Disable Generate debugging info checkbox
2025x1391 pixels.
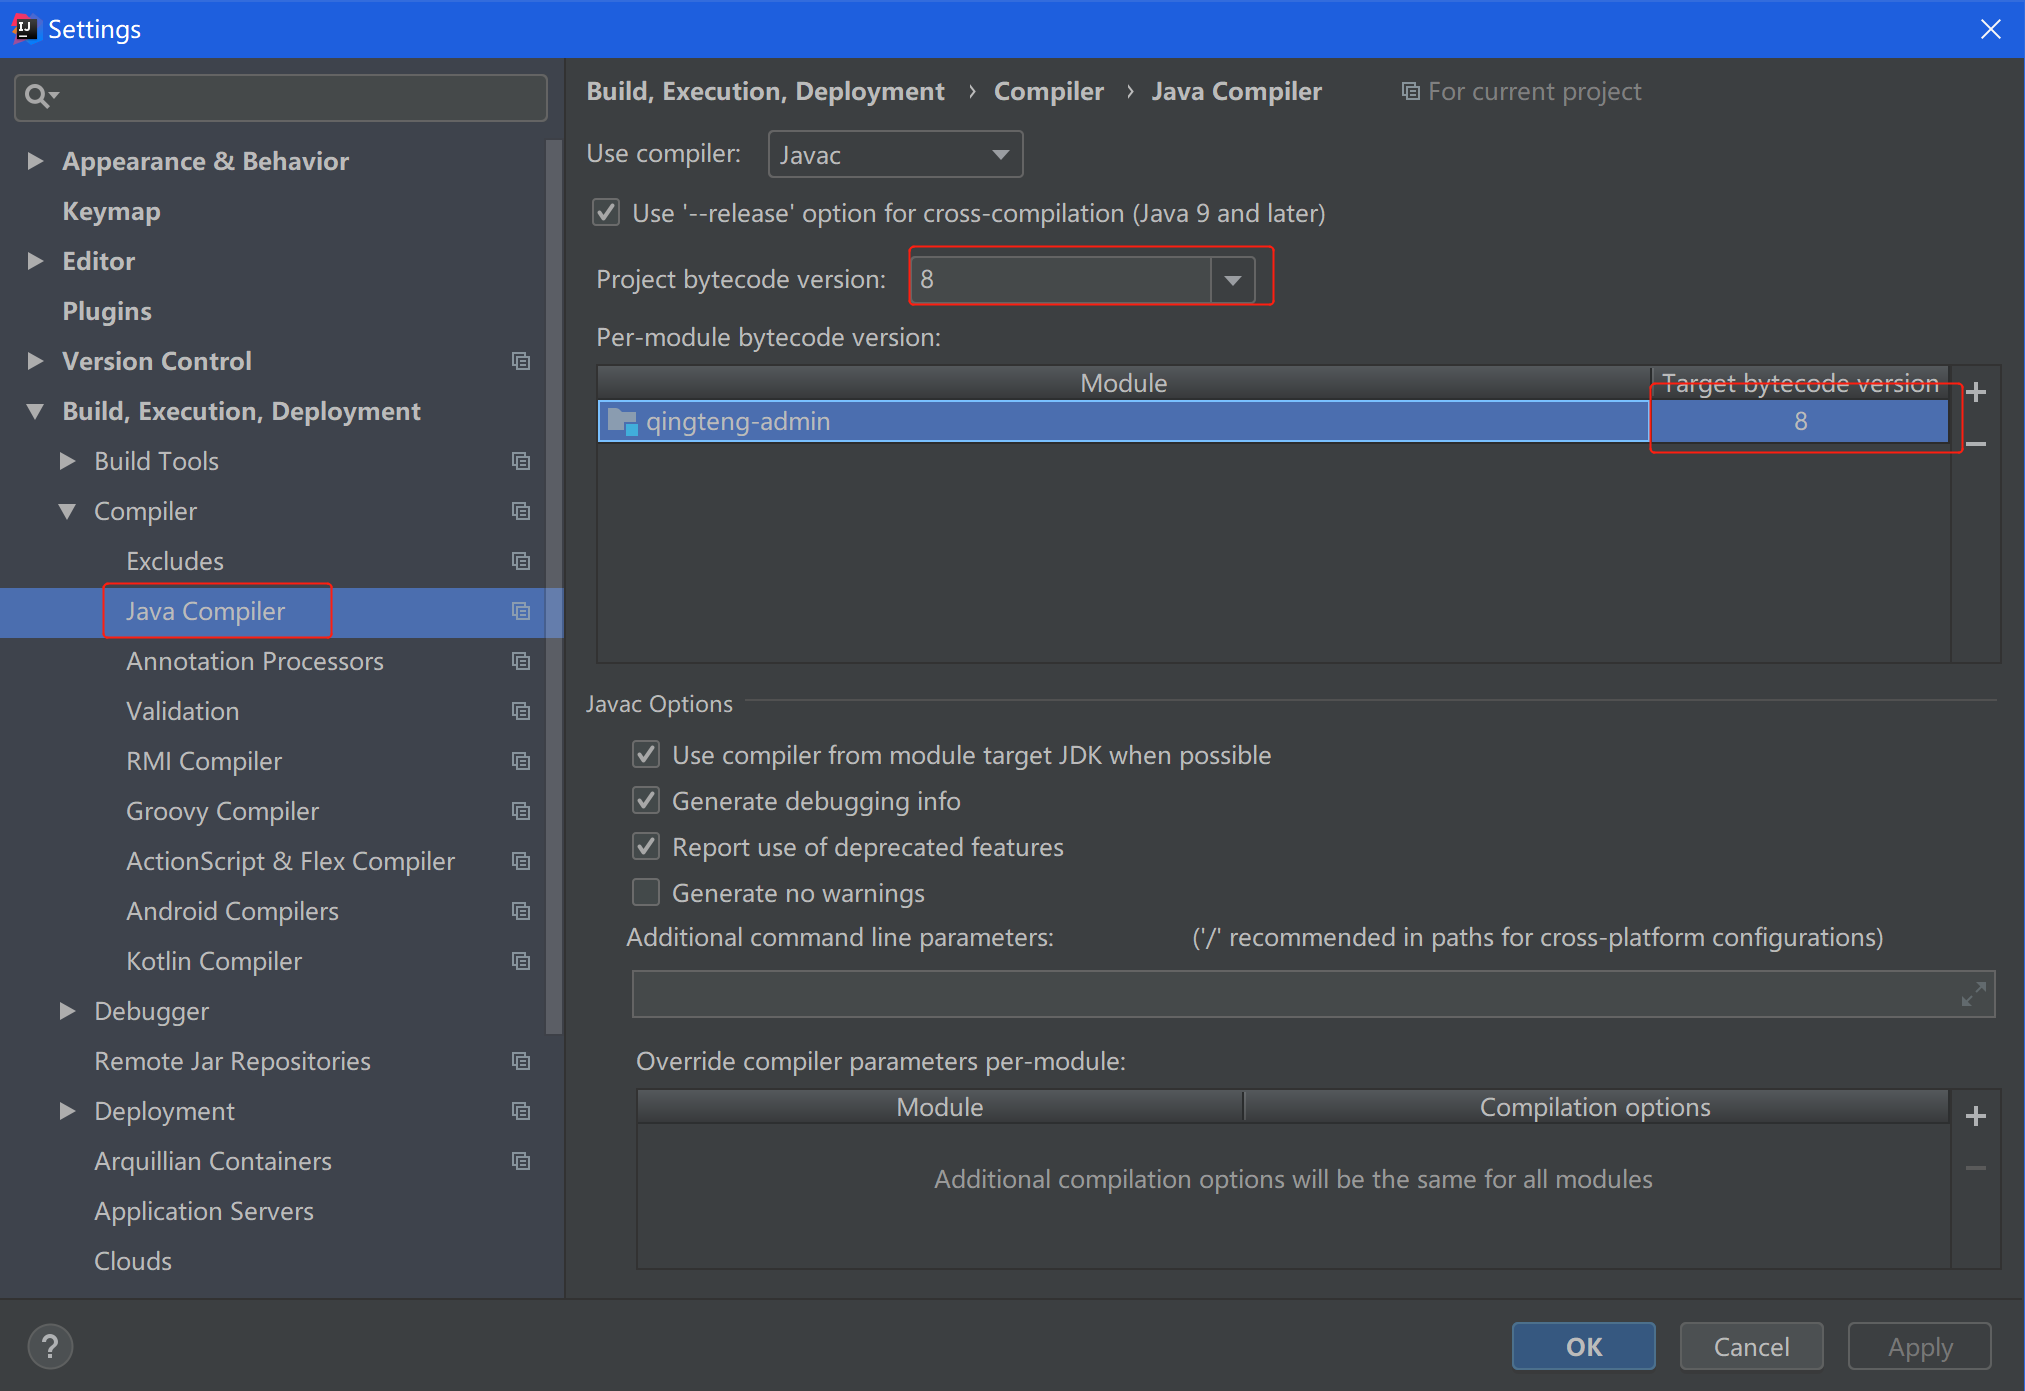[646, 801]
